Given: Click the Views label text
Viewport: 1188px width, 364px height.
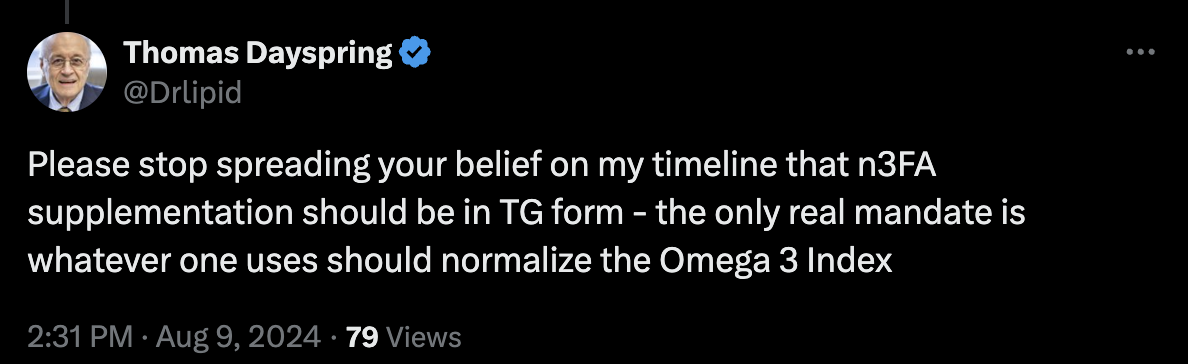Looking at the screenshot, I should [424, 337].
